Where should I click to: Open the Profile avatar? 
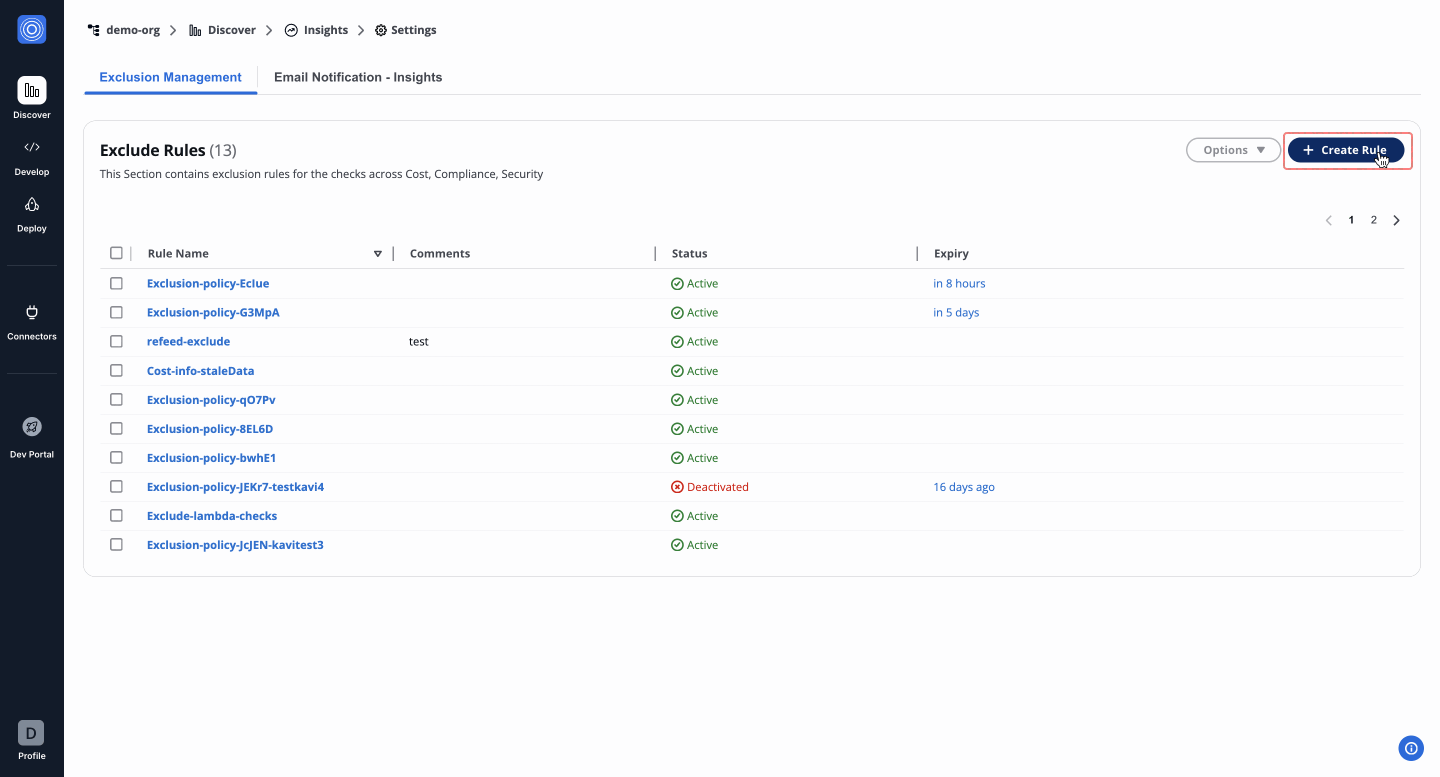click(x=31, y=733)
